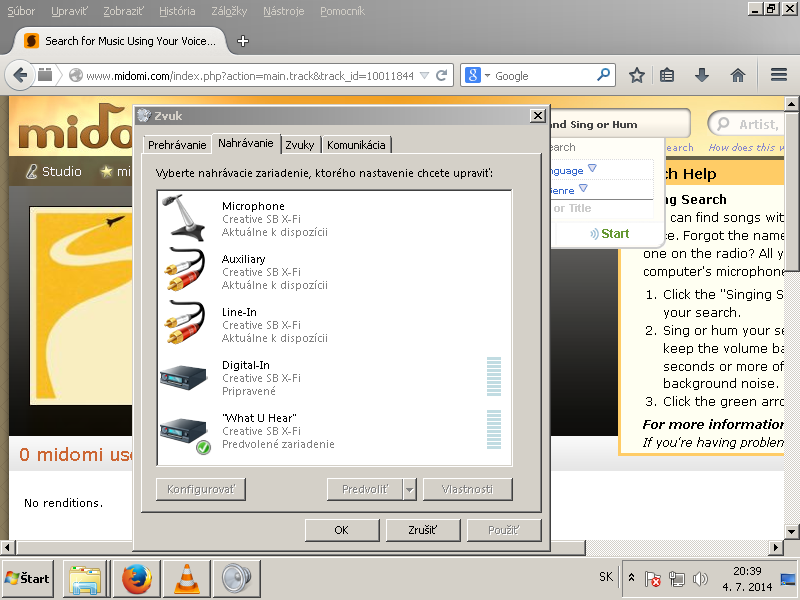
Task: Click the "How does this" help link
Action: coord(746,147)
